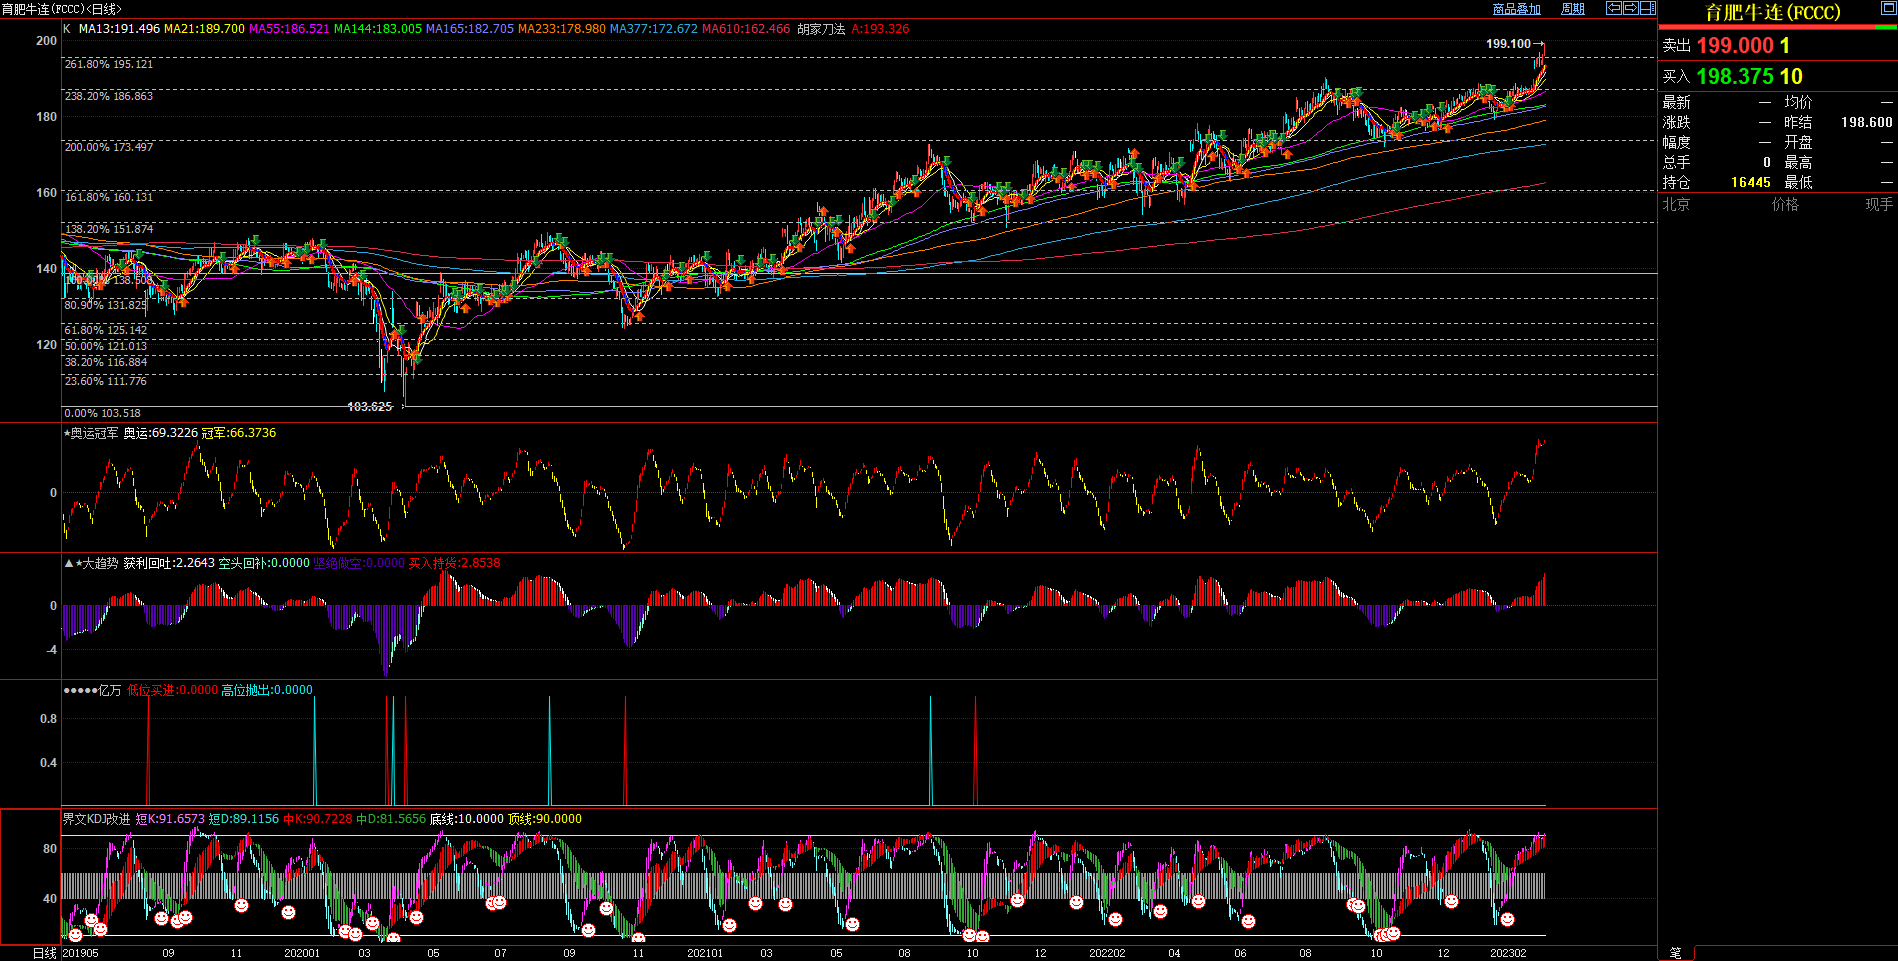Click the 买入 price 198.375
The width and height of the screenshot is (1898, 961).
click(x=1735, y=77)
